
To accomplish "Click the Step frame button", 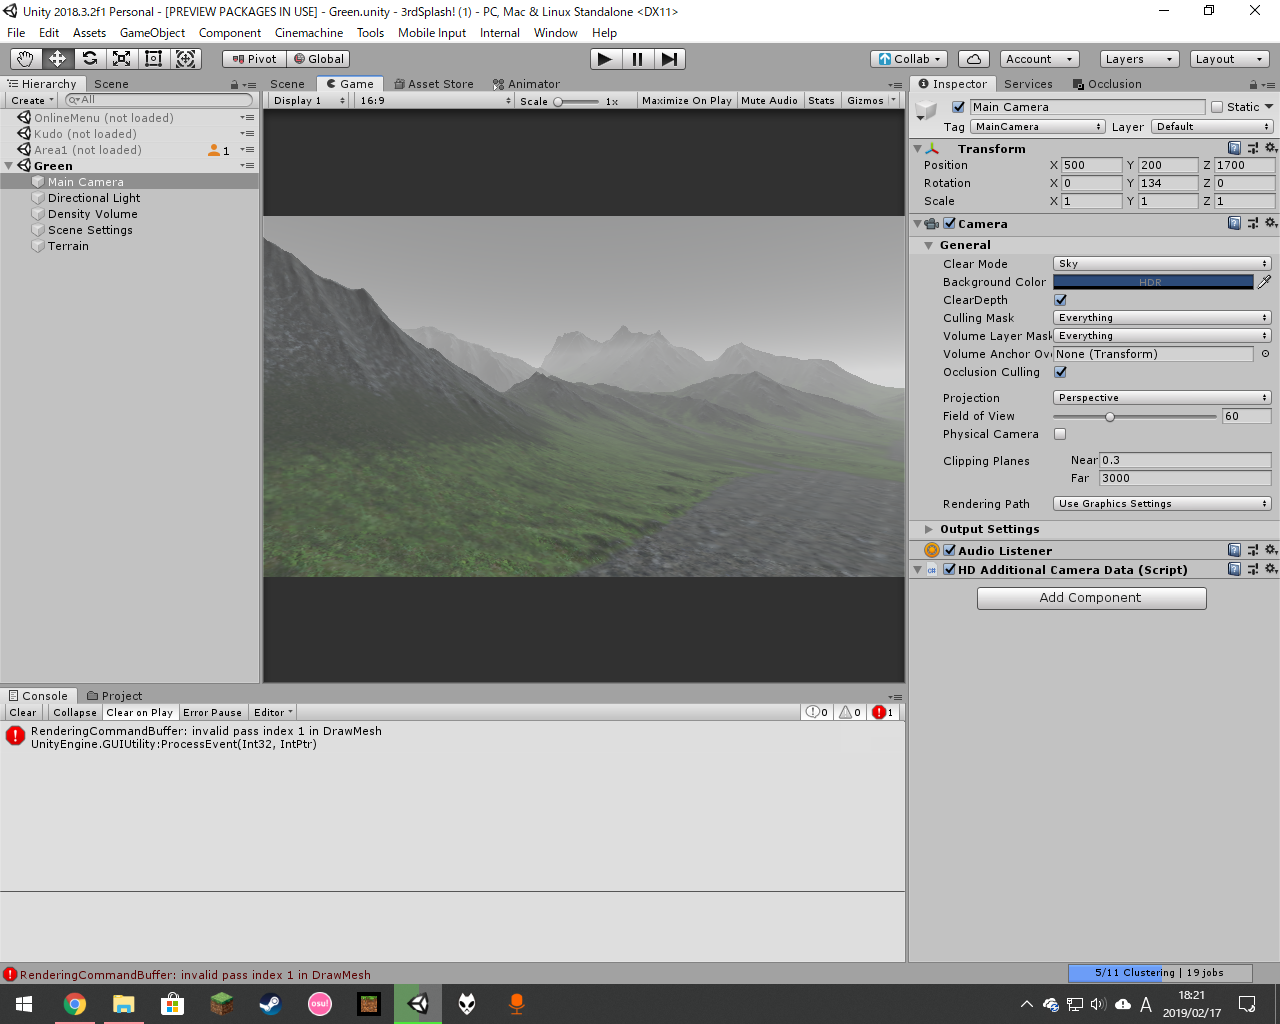I will click(x=670, y=59).
